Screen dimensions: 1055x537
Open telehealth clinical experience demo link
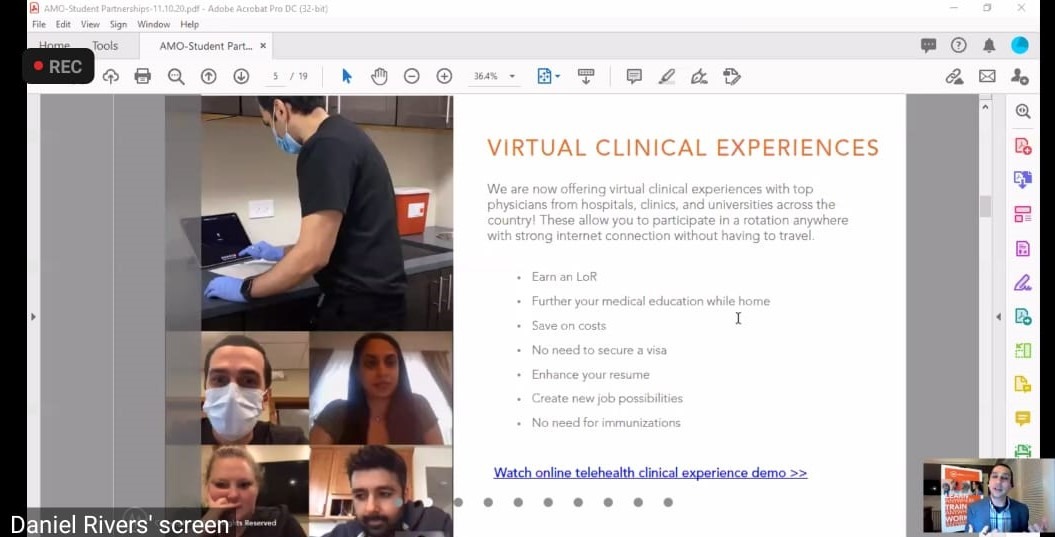click(650, 473)
